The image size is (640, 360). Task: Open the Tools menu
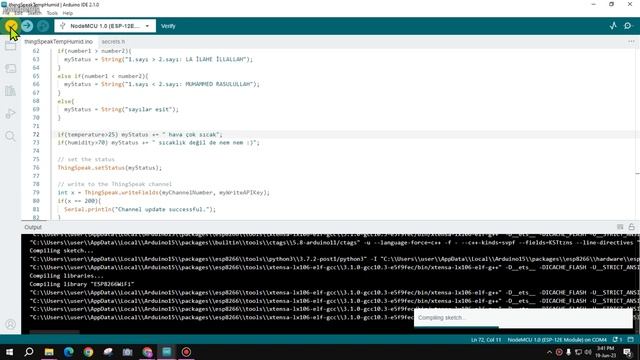52,13
